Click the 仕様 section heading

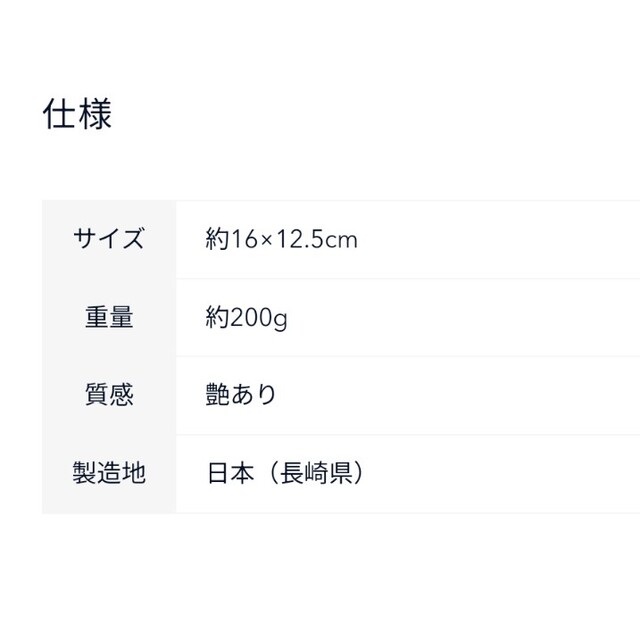coord(77,114)
